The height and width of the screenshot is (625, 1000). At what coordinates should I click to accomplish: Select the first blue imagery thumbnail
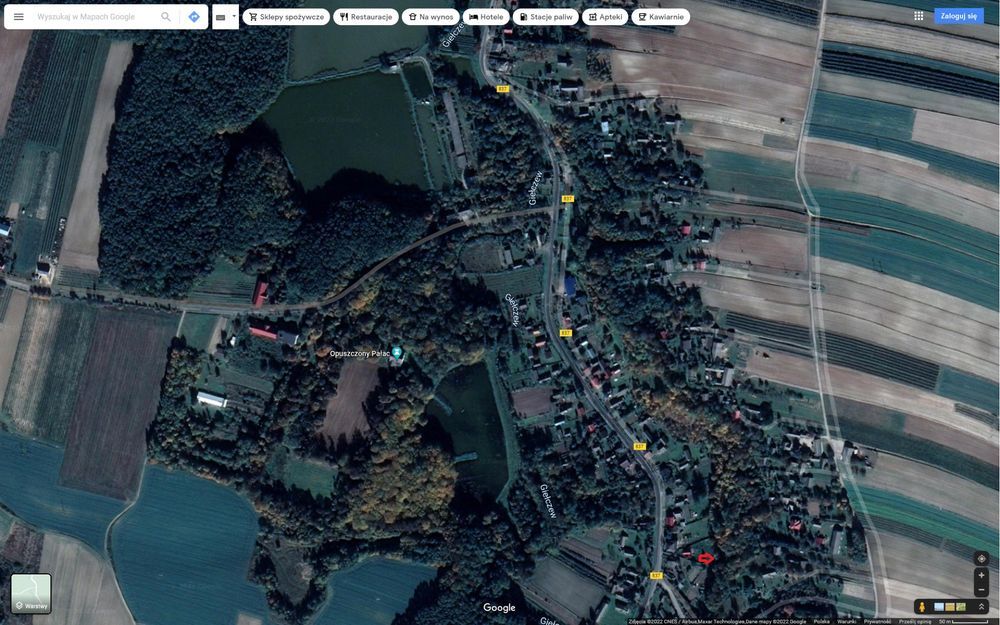(x=939, y=607)
